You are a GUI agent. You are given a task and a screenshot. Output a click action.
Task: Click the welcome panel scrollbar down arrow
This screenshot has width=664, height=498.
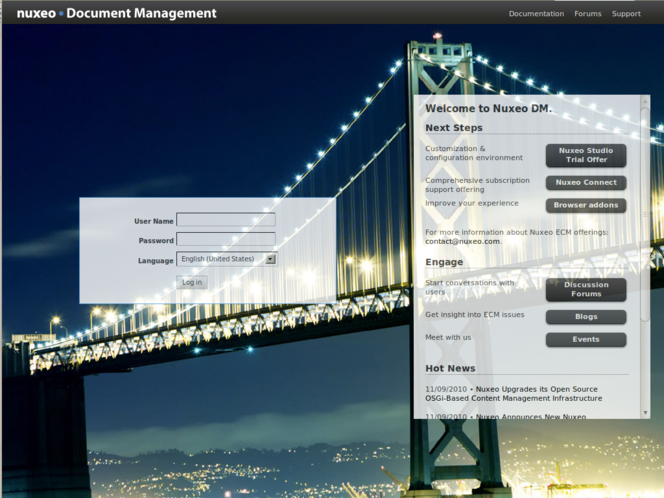[645, 413]
